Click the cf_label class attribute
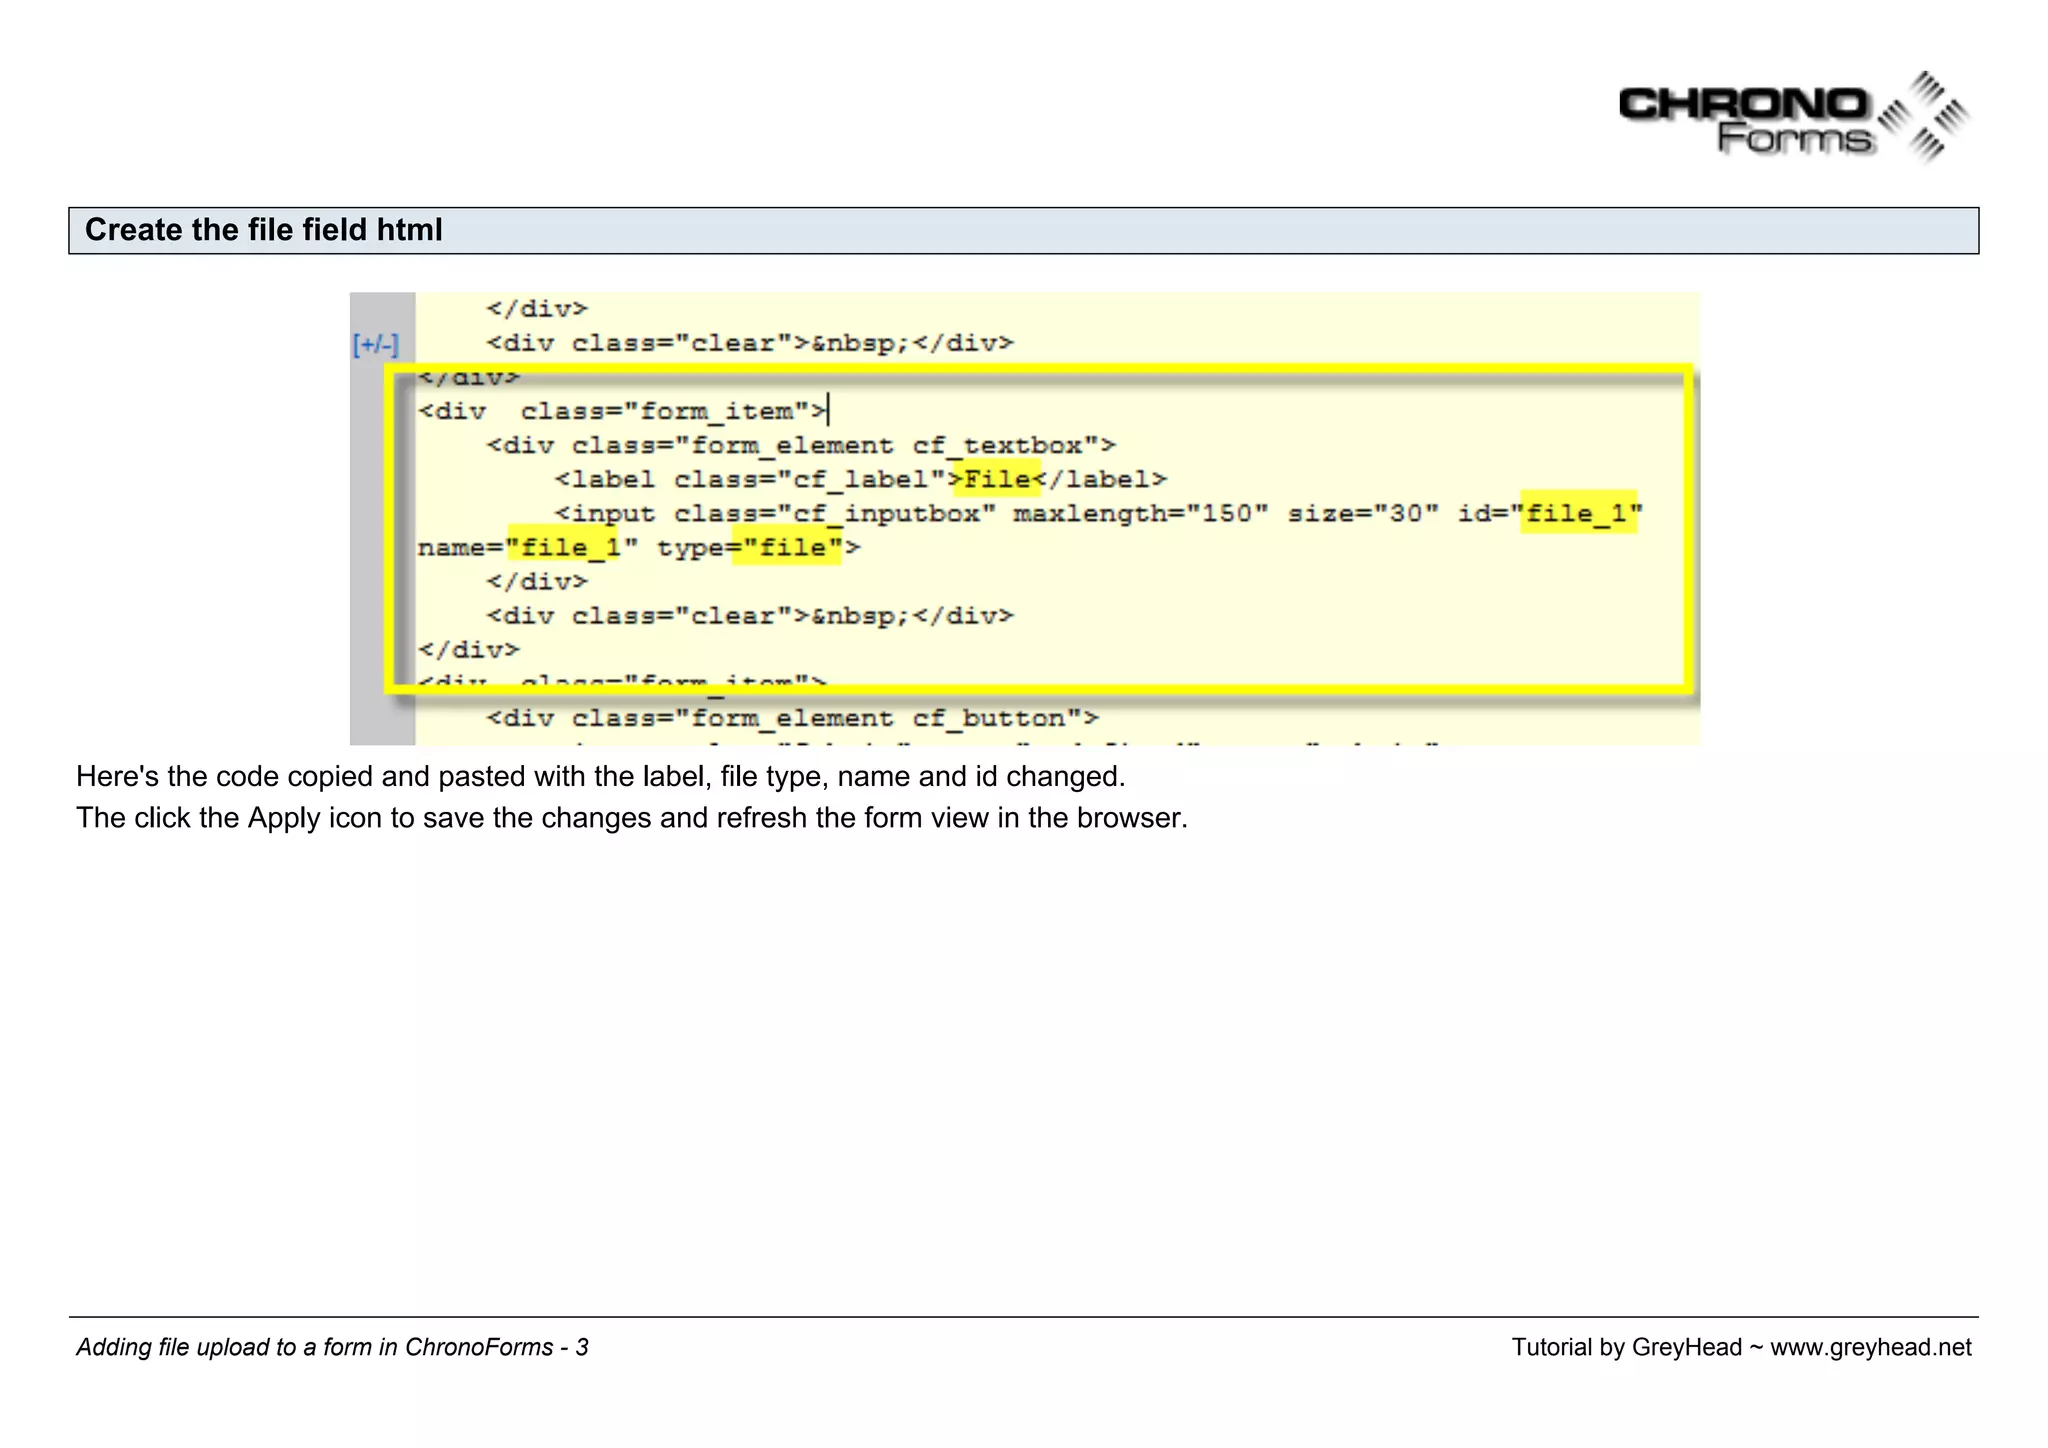The image size is (2048, 1448). pyautogui.click(x=810, y=480)
